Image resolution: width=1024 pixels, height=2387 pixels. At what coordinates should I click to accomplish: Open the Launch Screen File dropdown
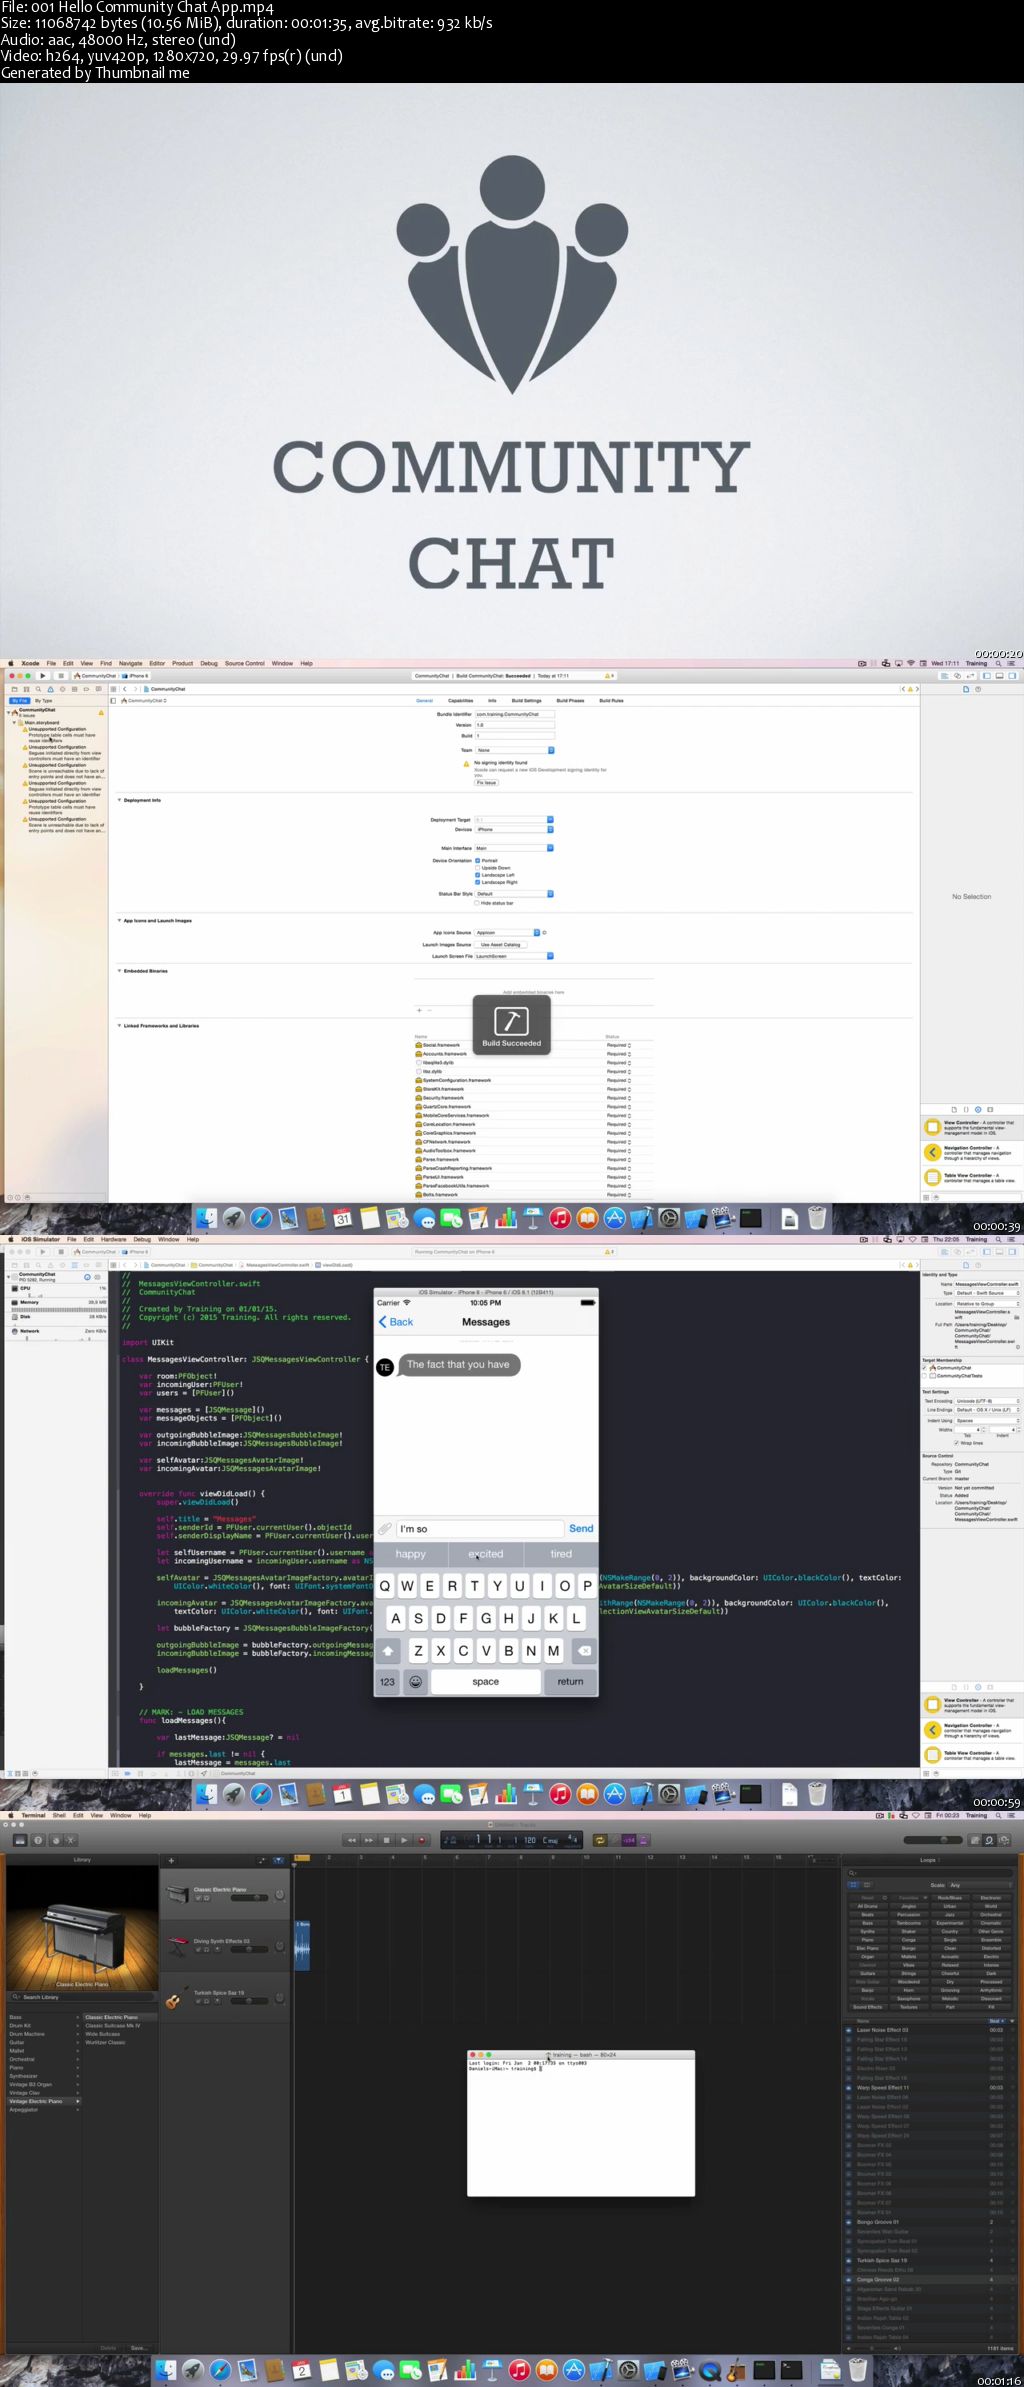point(514,956)
